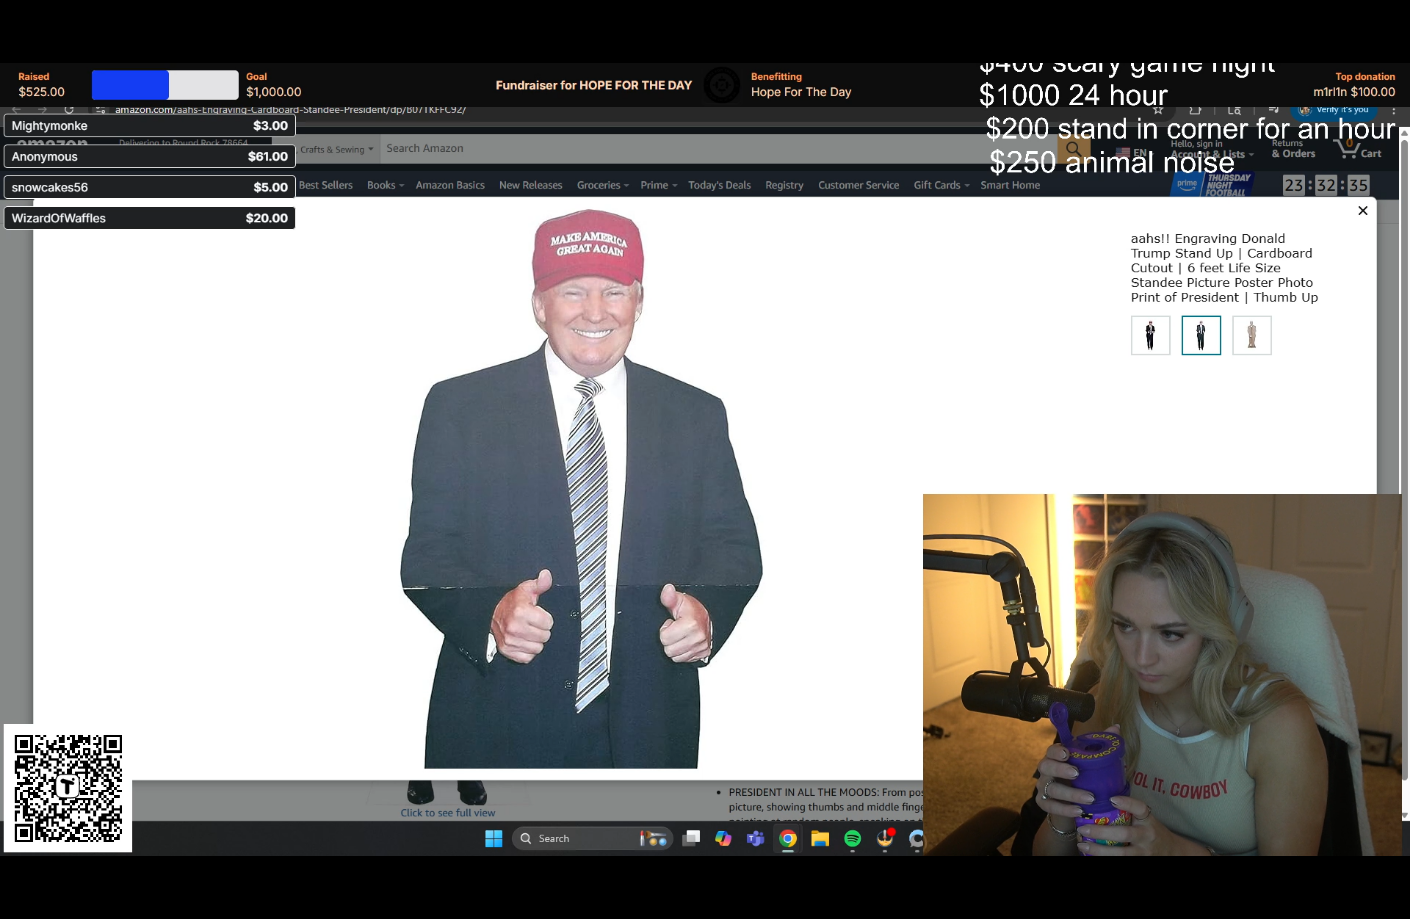
Task: Open Today's Deals
Action: [x=720, y=185]
